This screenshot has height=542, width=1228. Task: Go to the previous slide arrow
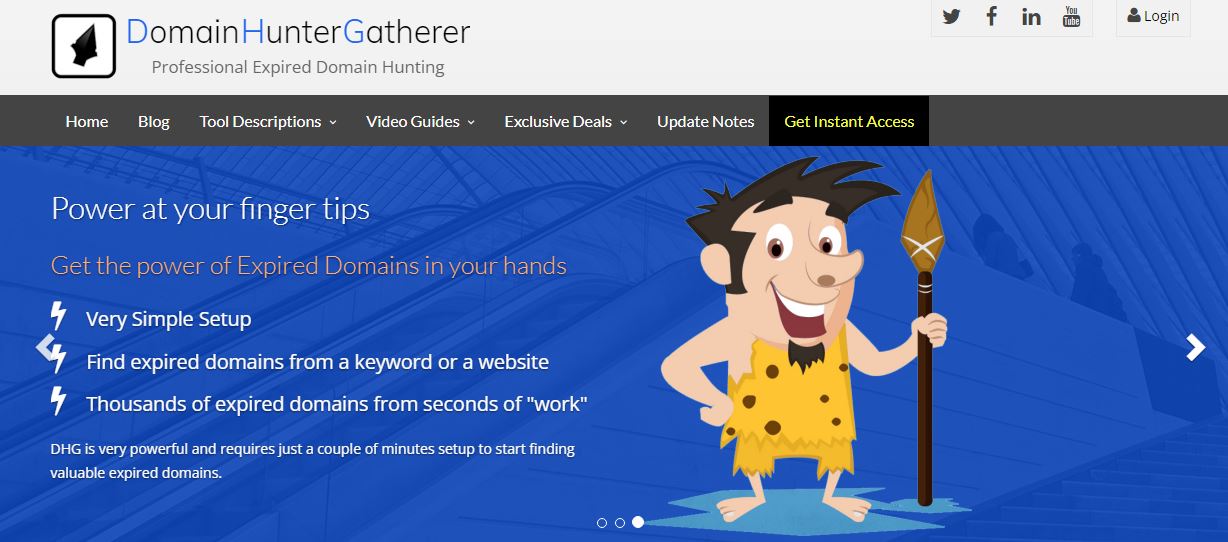click(x=46, y=346)
